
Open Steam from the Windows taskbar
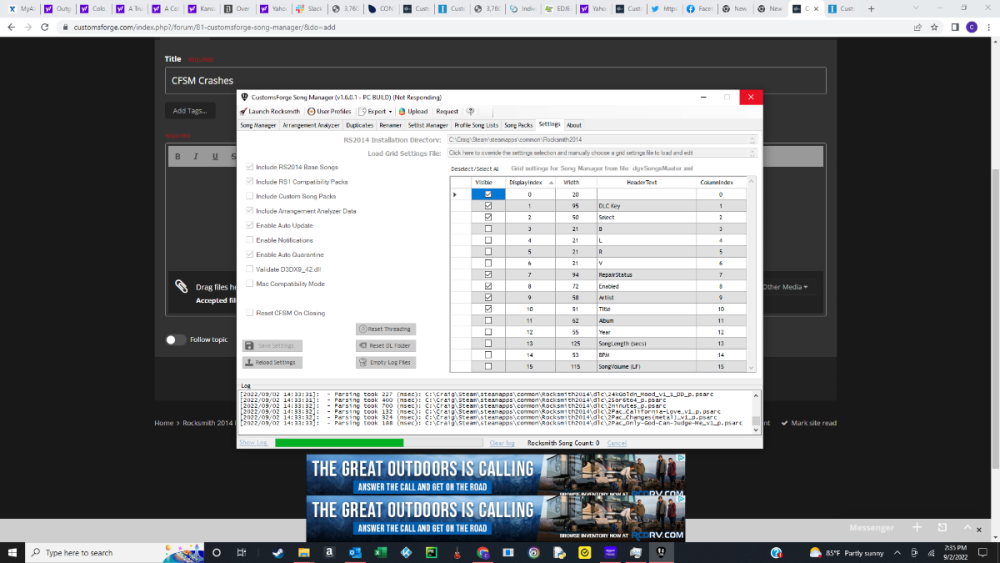tap(276, 552)
